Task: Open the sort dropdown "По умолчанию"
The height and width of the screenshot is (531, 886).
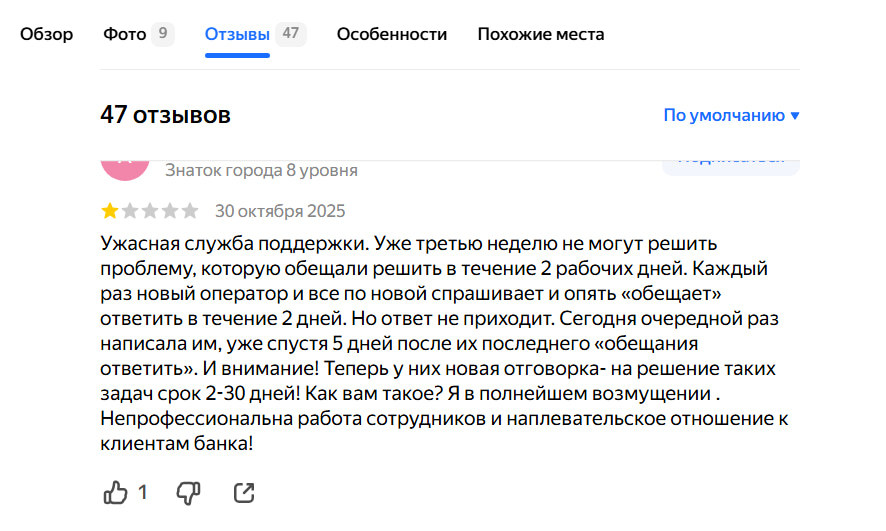Action: pos(731,115)
